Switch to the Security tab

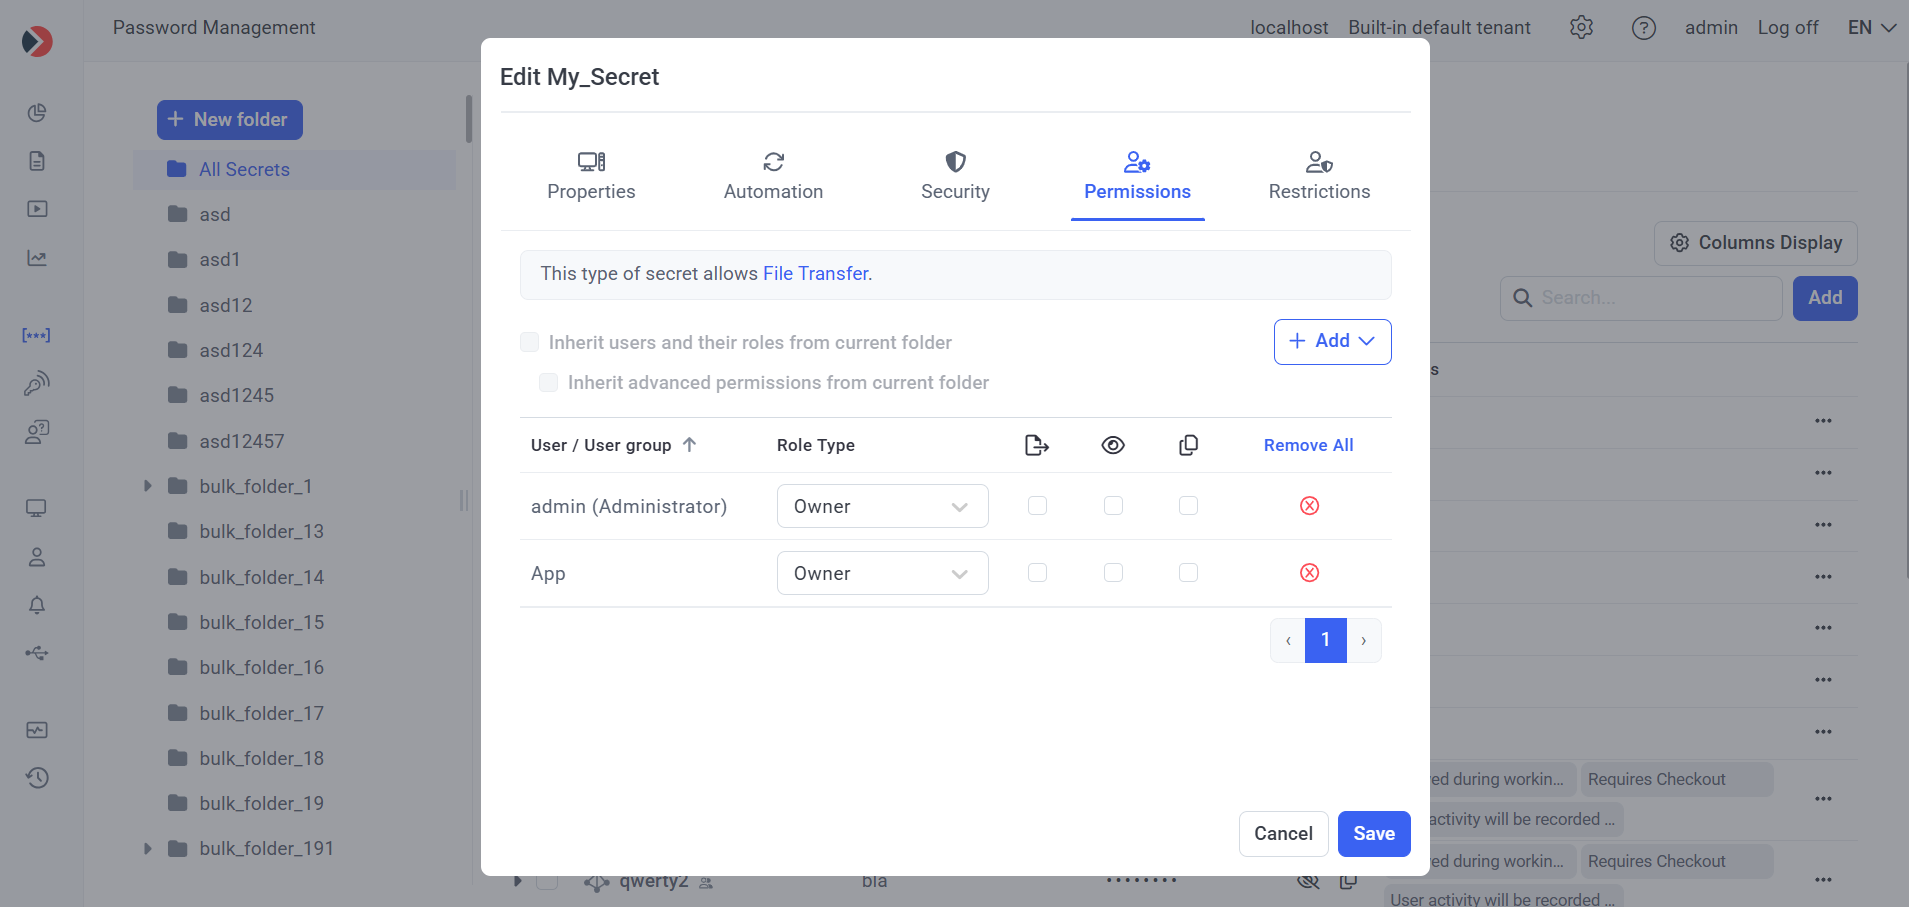955,176
